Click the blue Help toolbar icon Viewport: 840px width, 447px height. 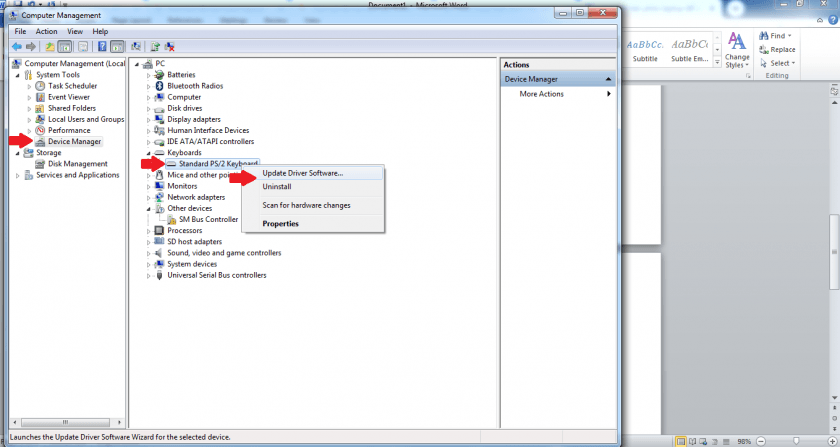[x=102, y=46]
